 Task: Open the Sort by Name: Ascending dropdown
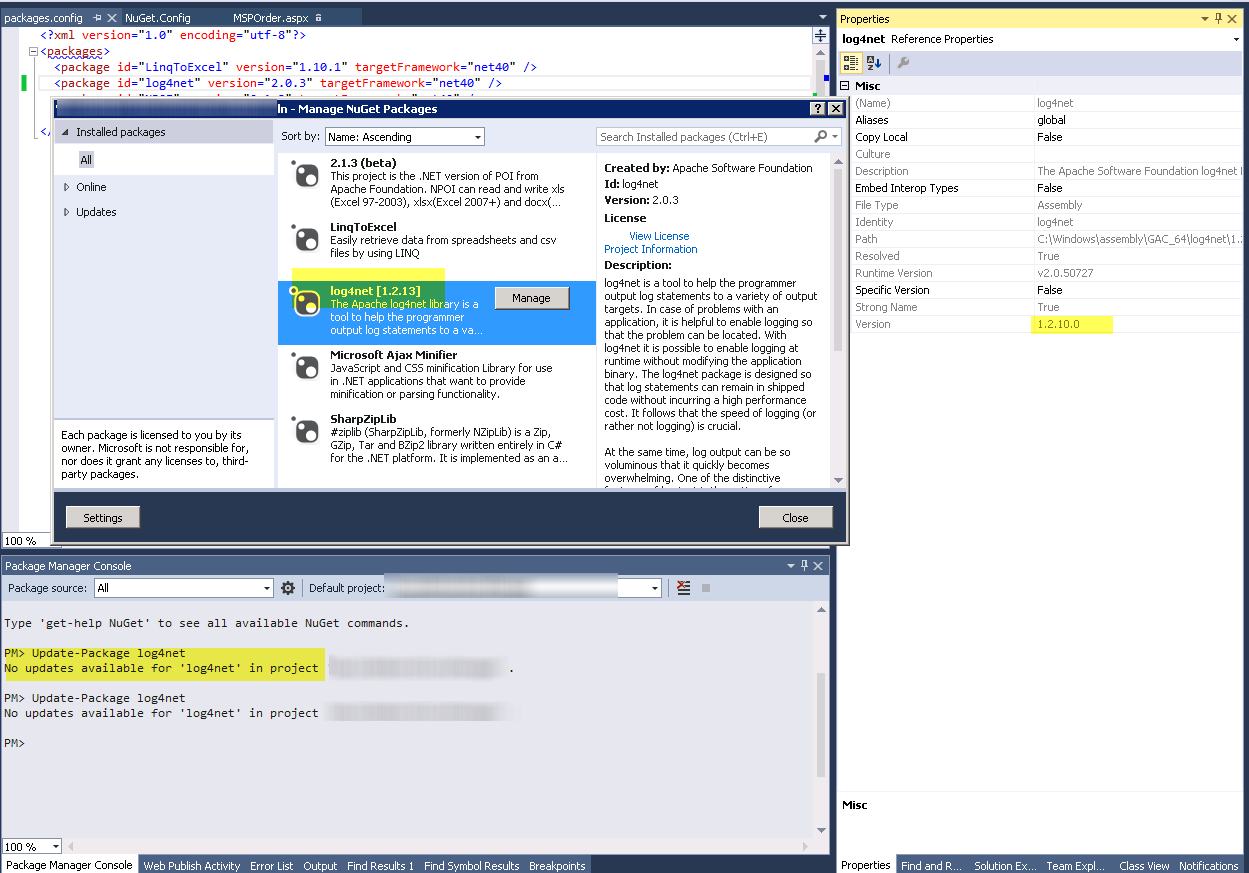478,137
